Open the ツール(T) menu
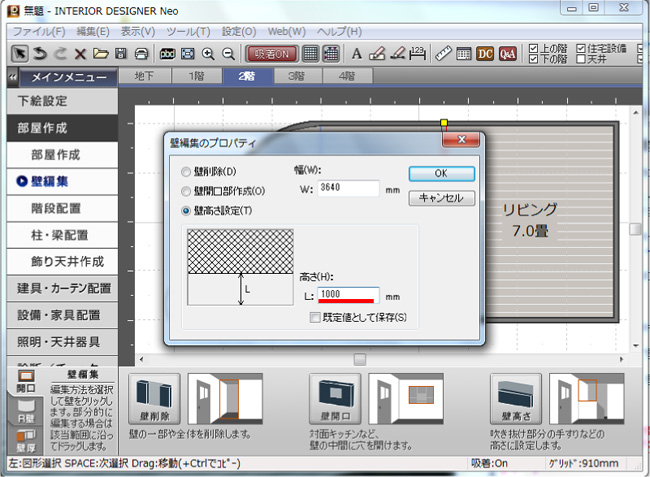 (x=190, y=31)
